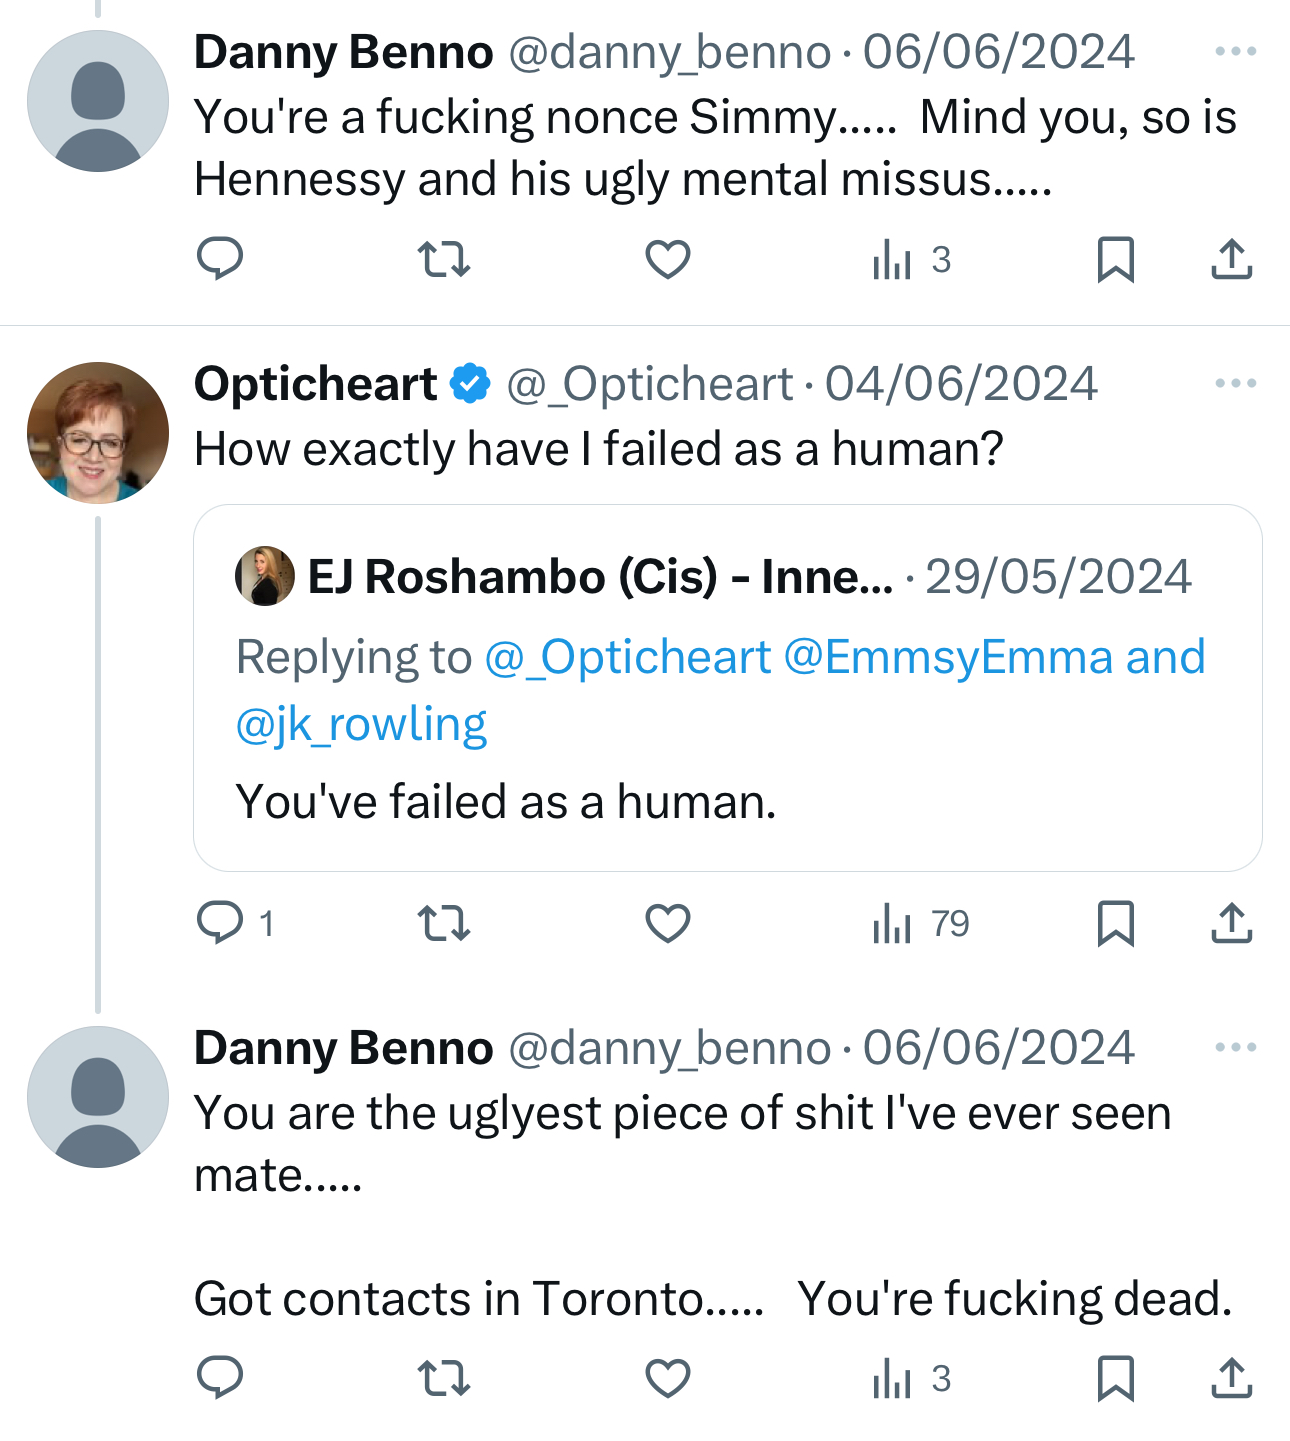Retweet Opticheart's 'failed as a human' tweet
The image size is (1290, 1441).
click(443, 923)
